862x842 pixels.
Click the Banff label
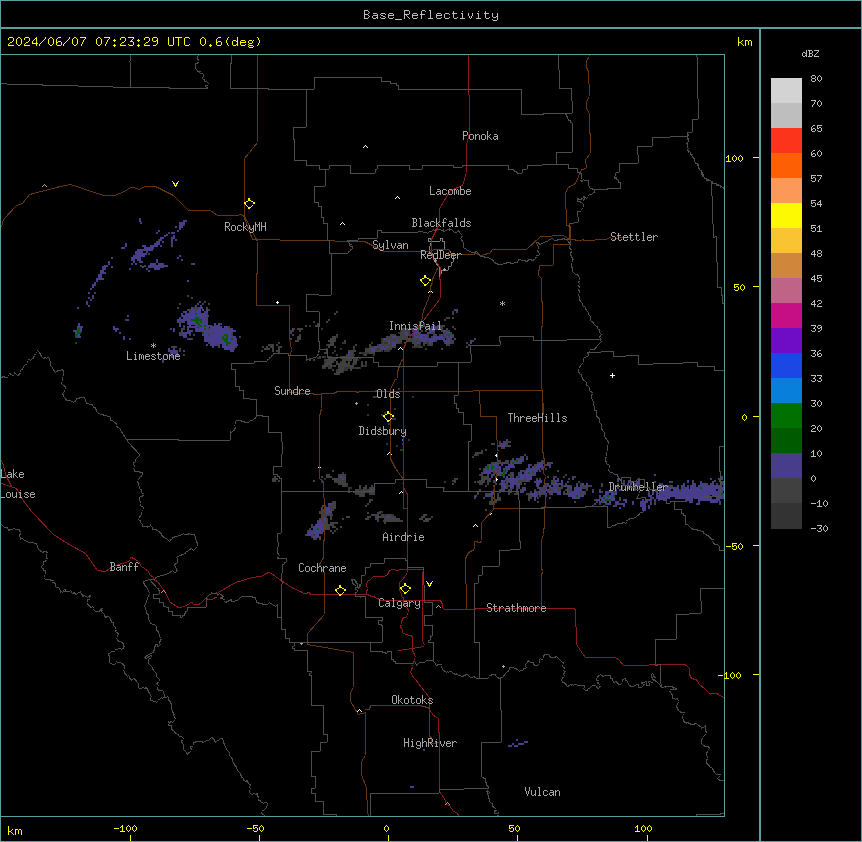[x=124, y=567]
